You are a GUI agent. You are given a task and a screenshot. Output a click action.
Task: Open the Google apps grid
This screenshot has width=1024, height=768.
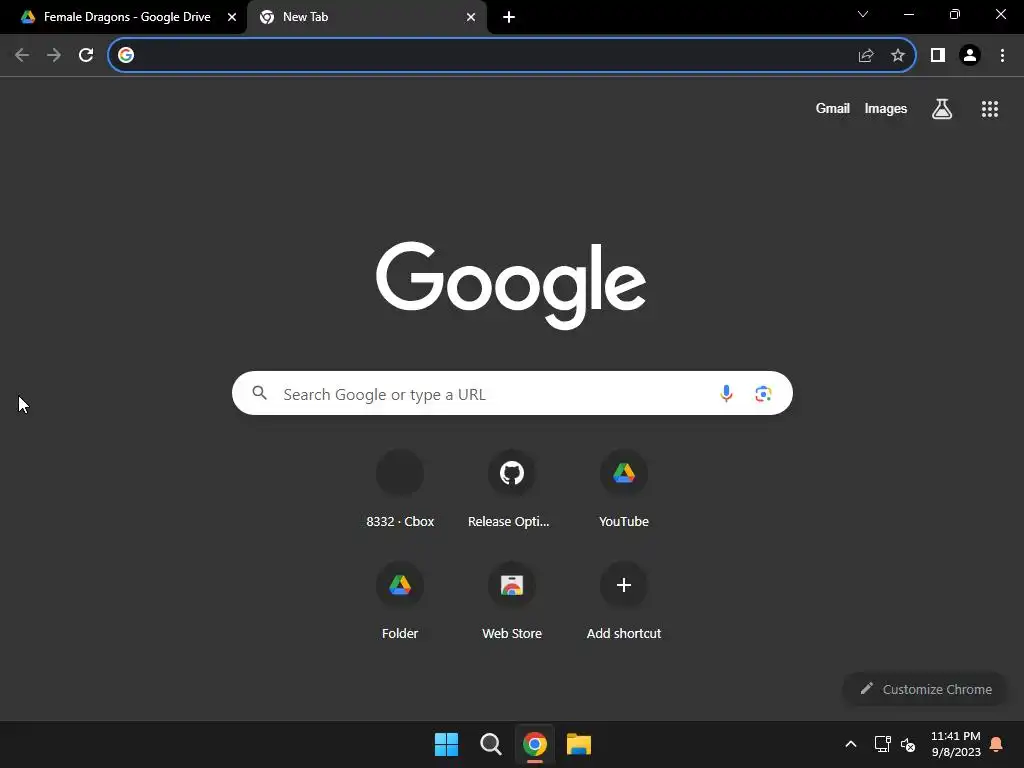[x=990, y=109]
